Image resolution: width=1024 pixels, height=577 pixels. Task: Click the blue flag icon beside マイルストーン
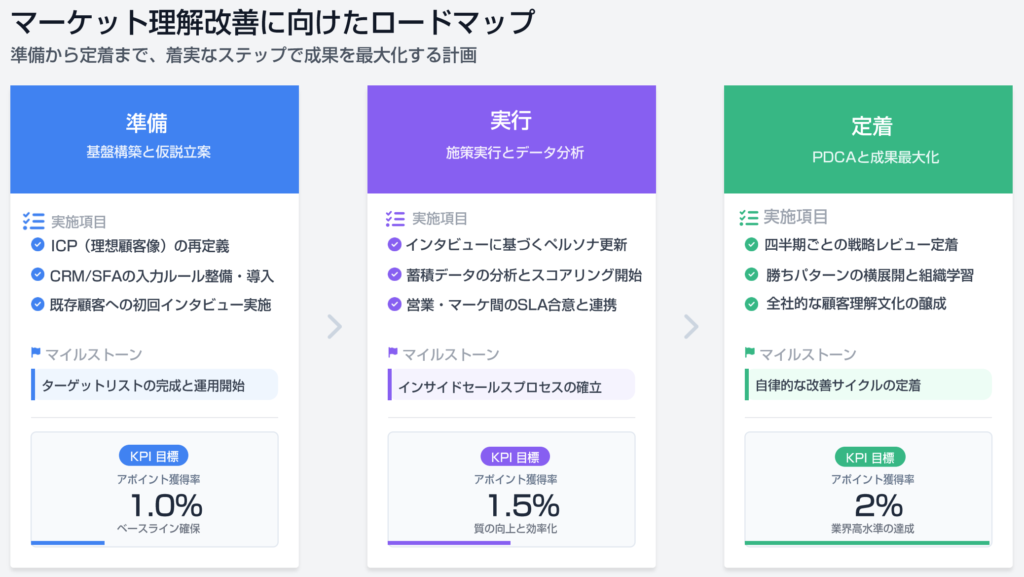point(36,353)
